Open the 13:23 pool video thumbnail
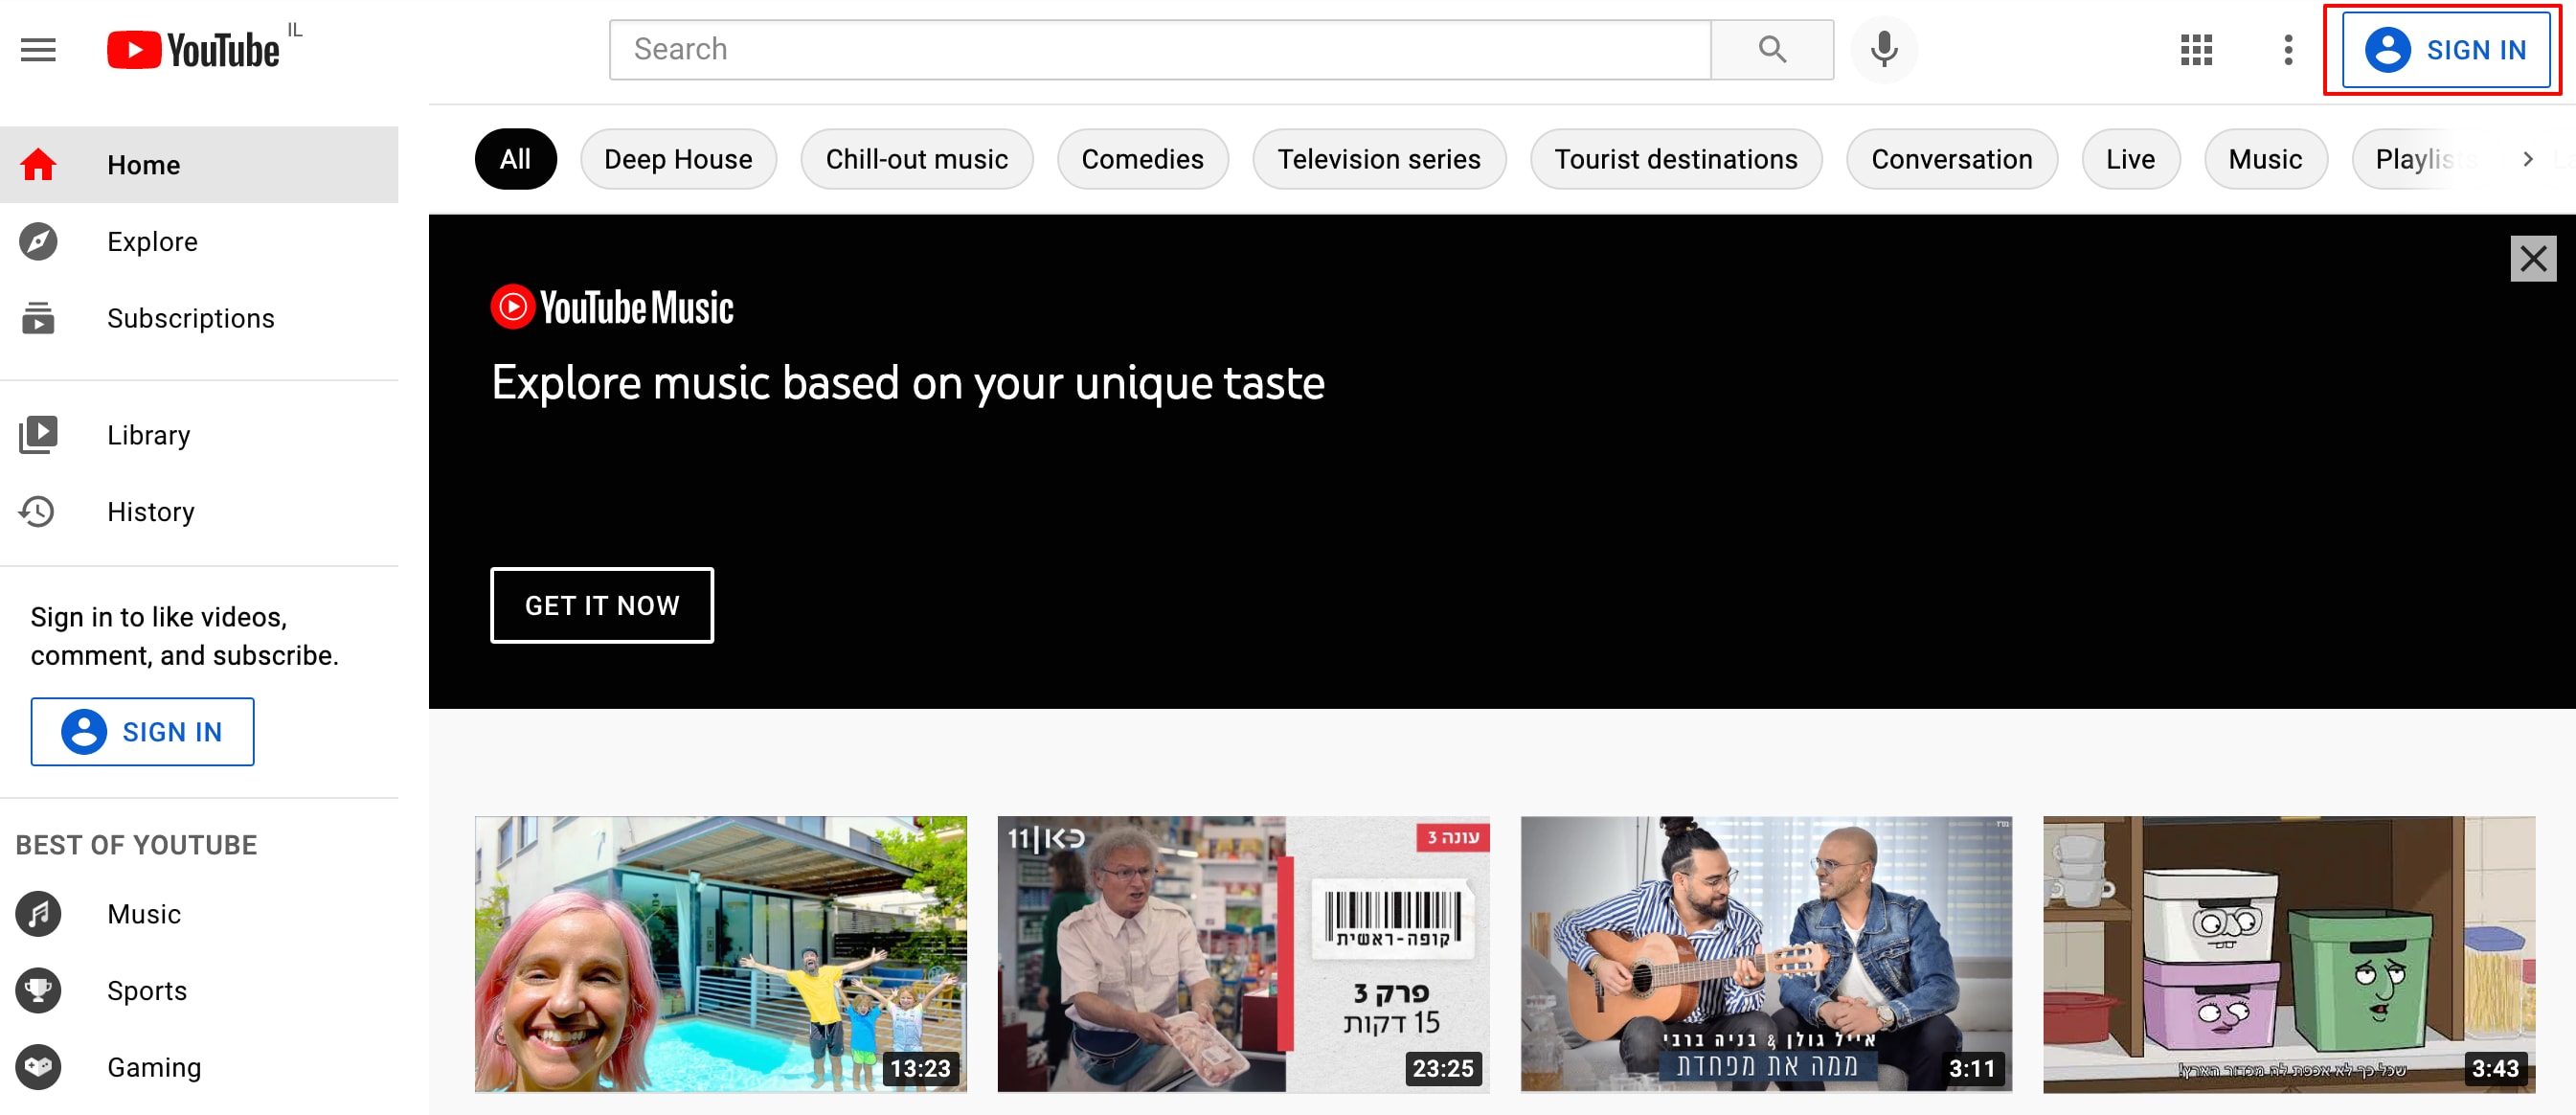This screenshot has width=2576, height=1115. 720,953
